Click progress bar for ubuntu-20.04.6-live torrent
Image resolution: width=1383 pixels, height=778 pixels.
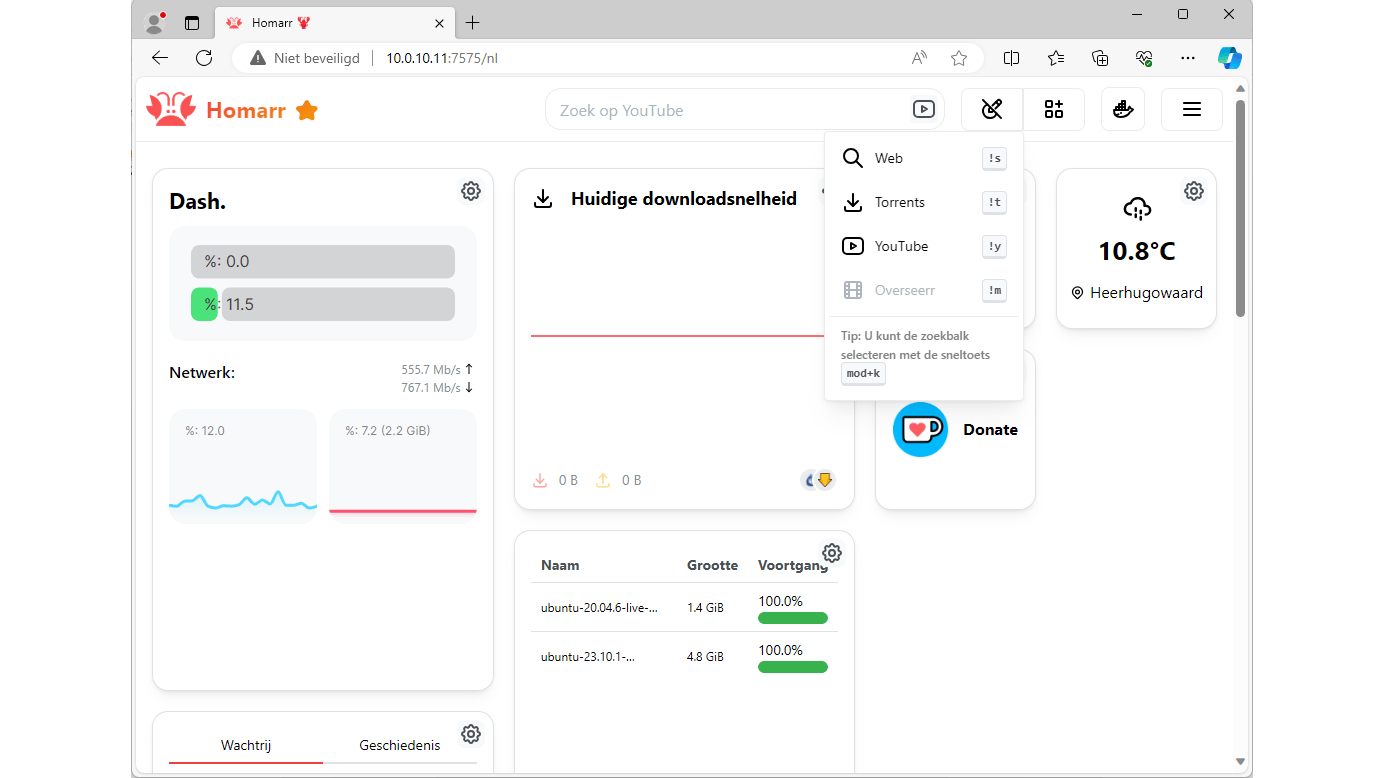click(793, 618)
